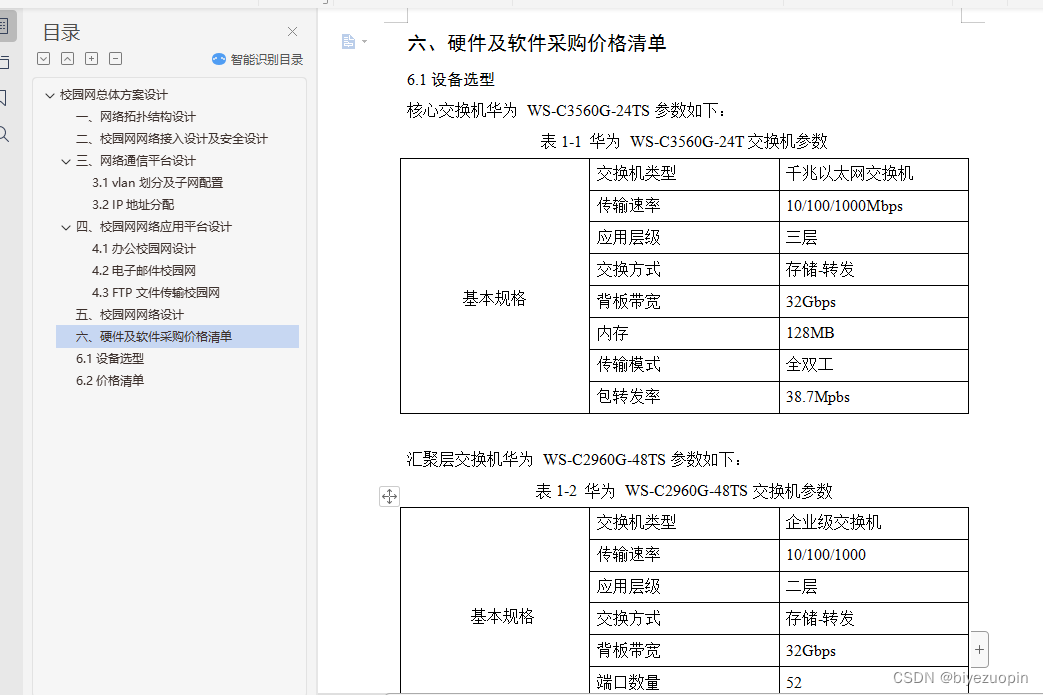Screen dimensions: 1043x695
Task: Click the plus button on the right edge
Action: 979,649
